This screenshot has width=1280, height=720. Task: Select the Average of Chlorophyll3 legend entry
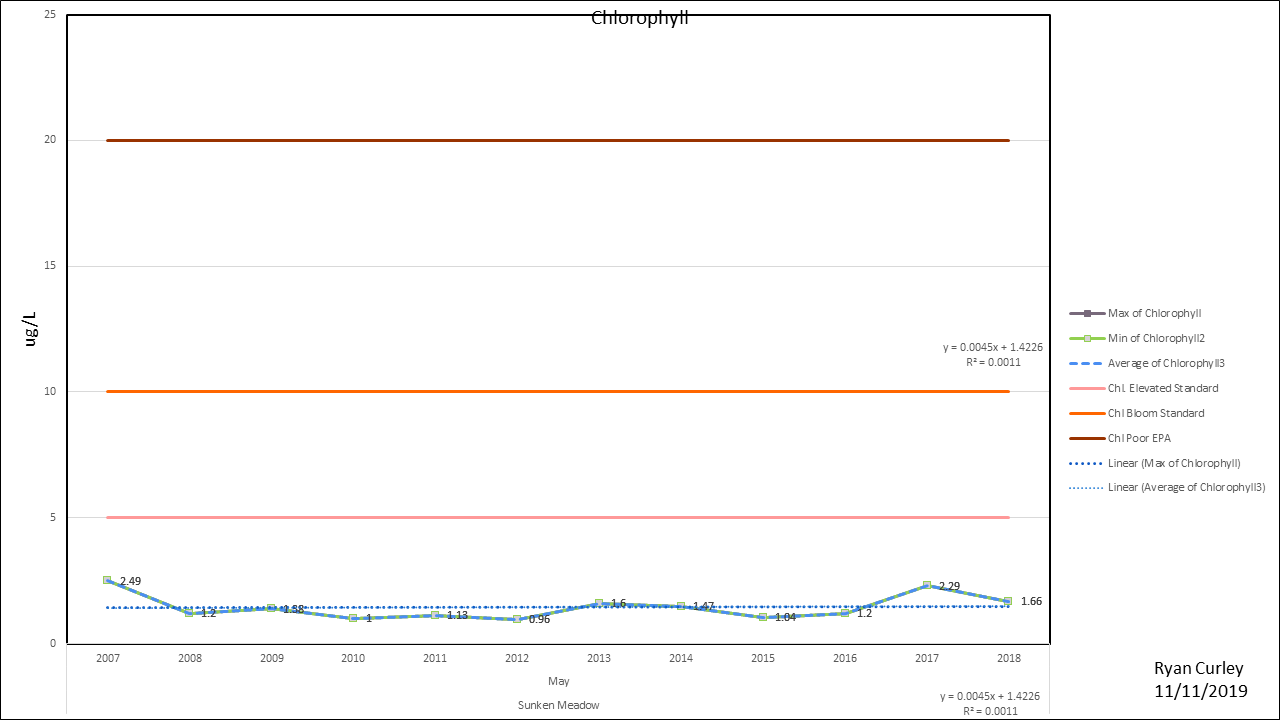point(1166,363)
